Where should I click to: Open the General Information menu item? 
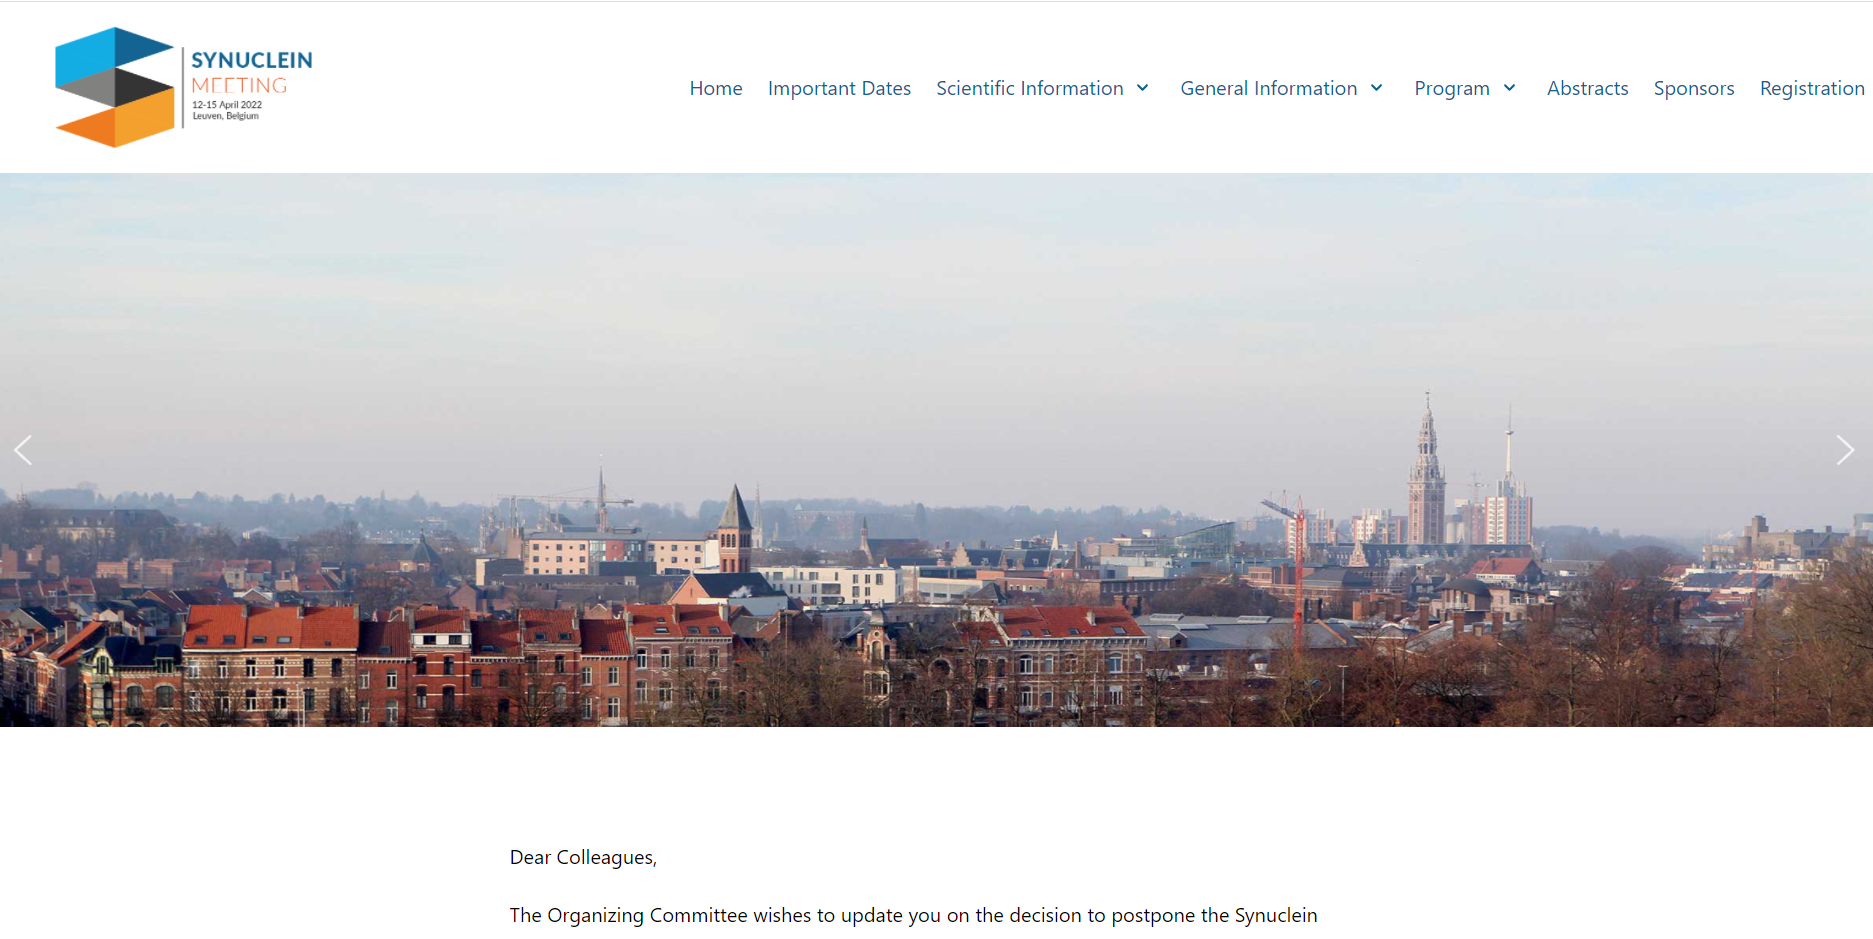(x=1268, y=88)
